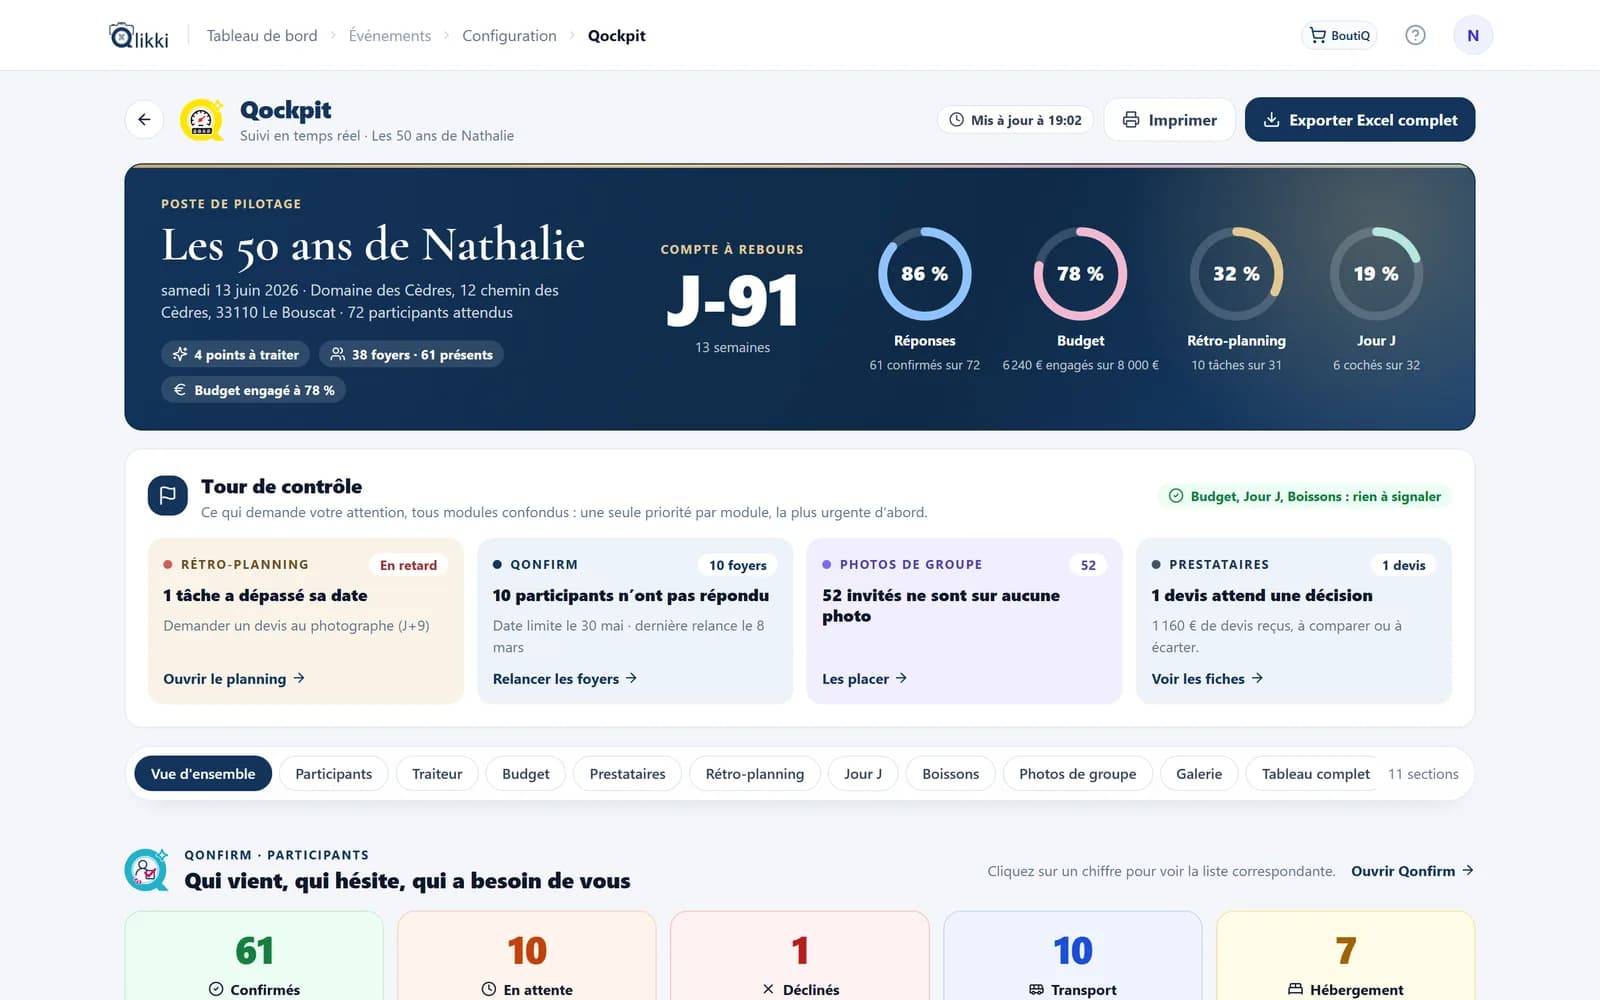Click the people icon in 38 foyers badge

[x=338, y=354]
